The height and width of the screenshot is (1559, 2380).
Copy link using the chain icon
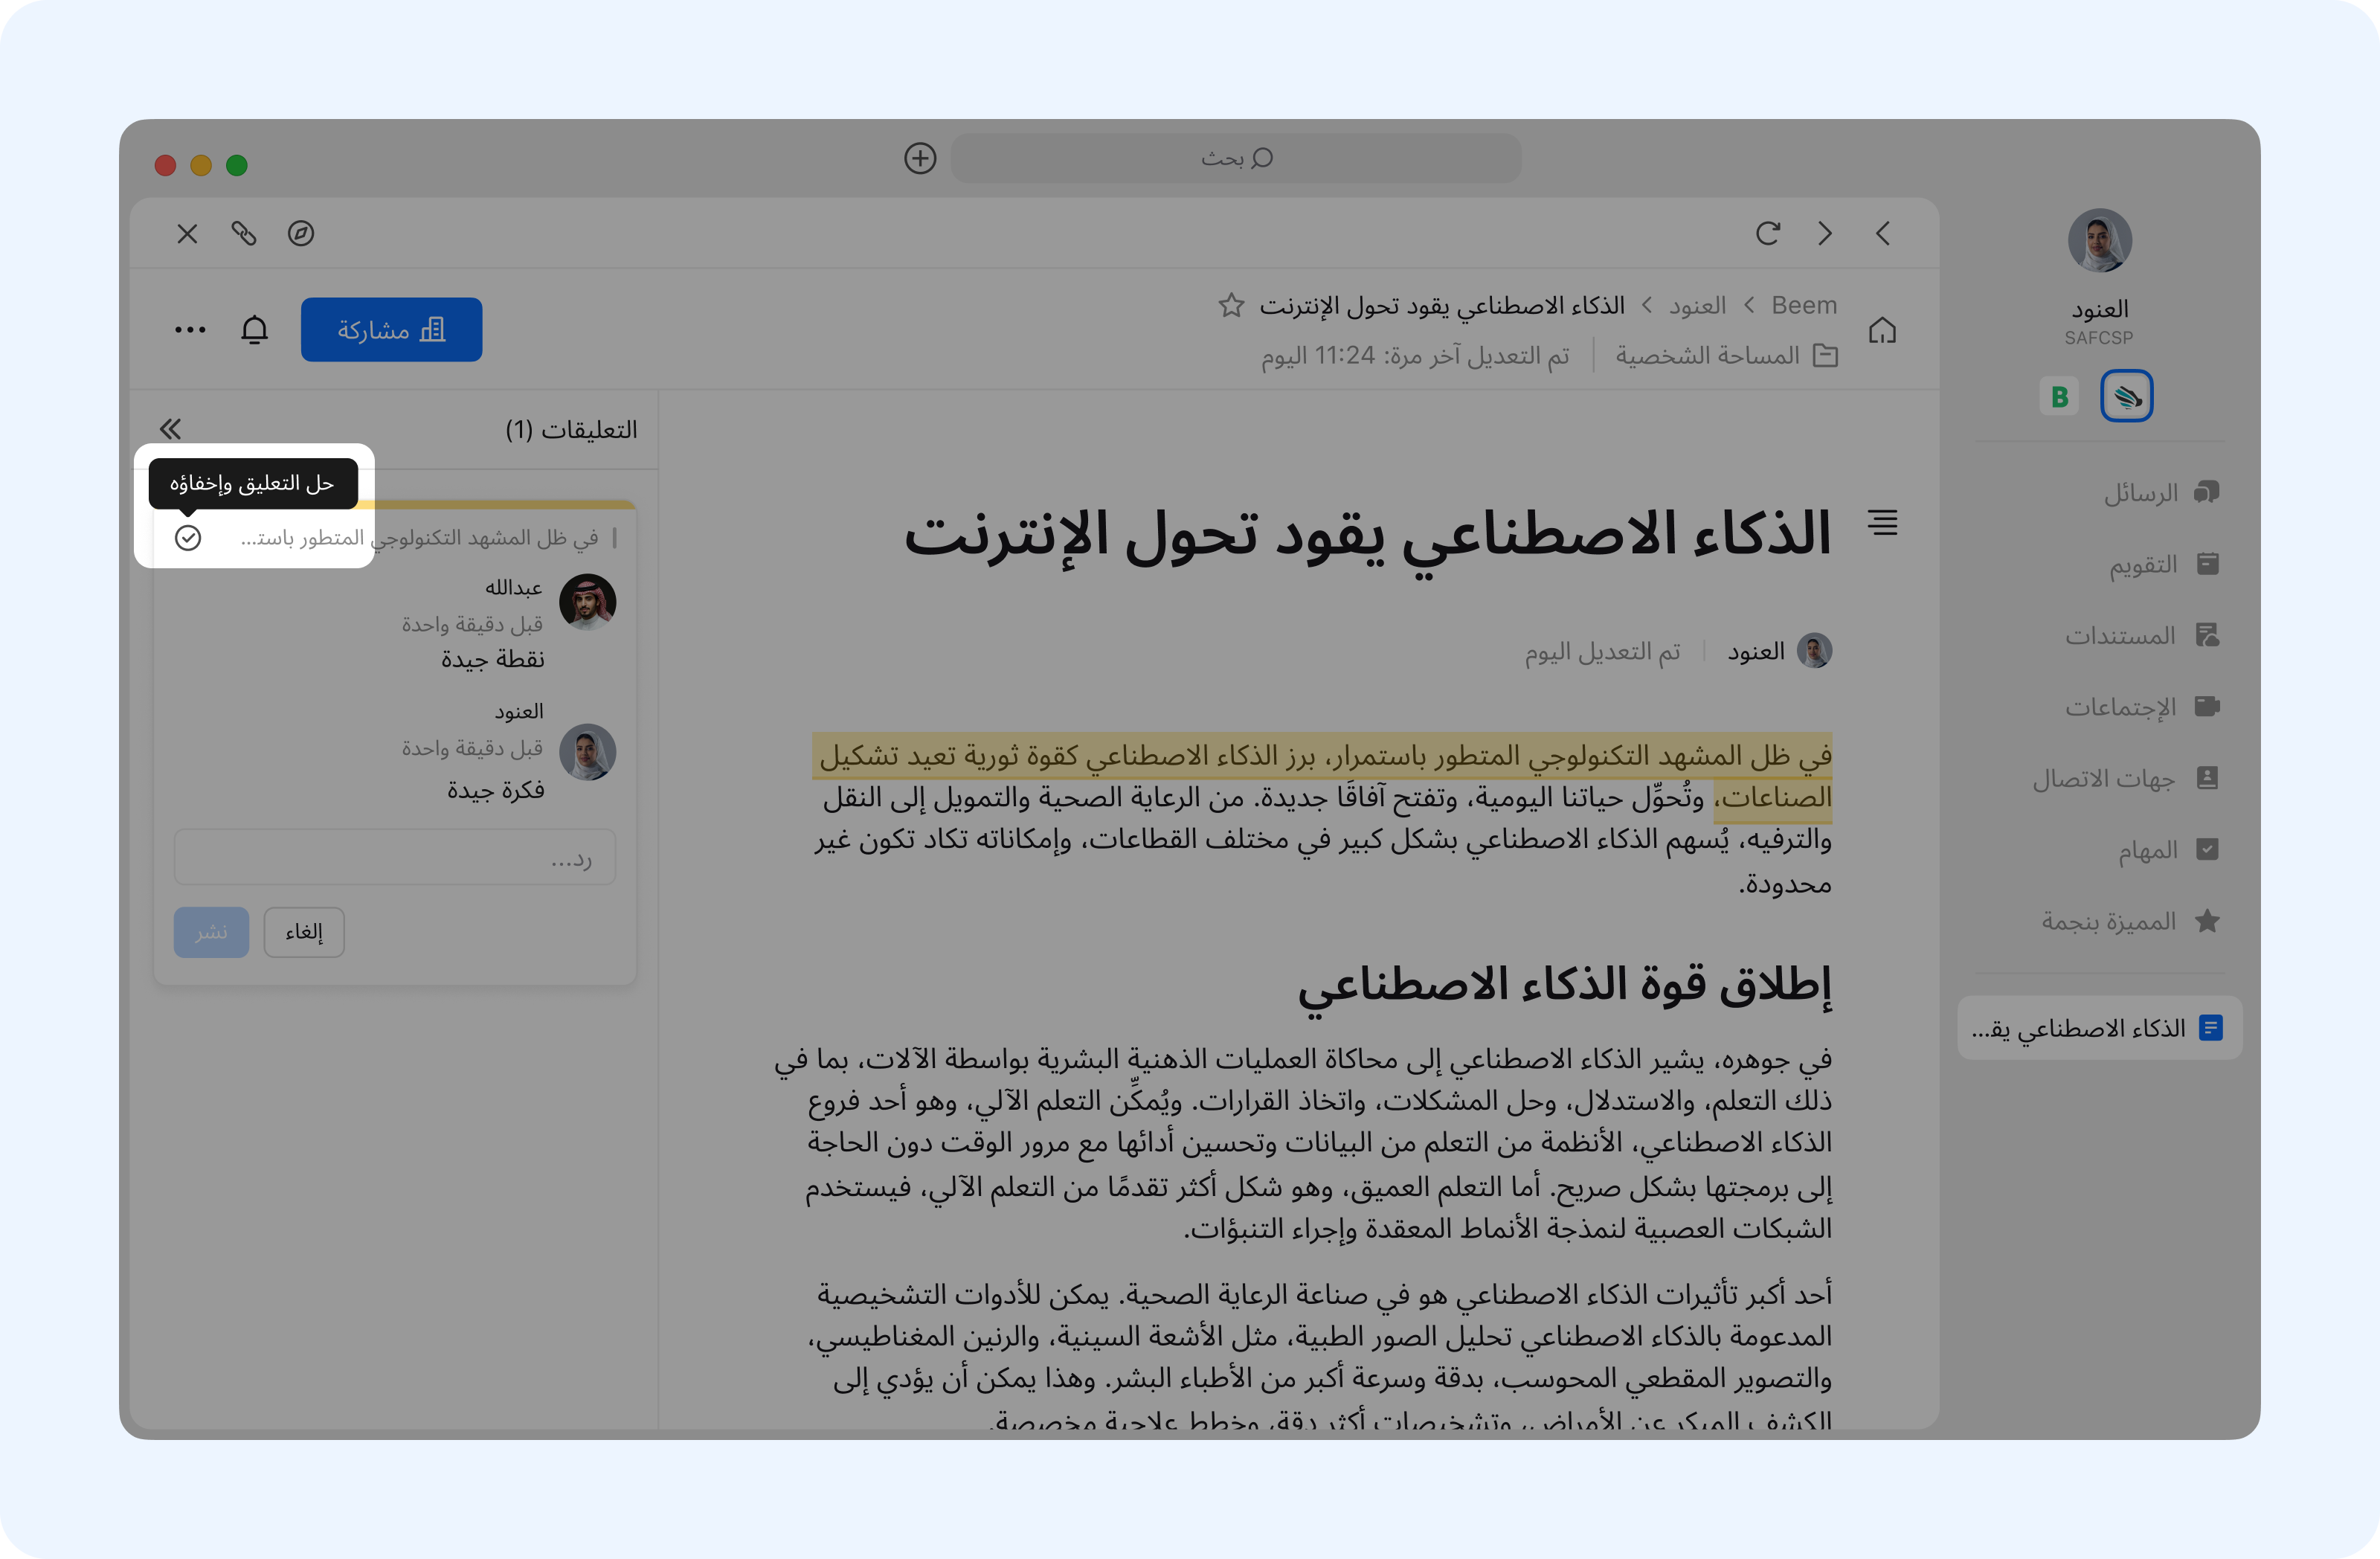click(244, 233)
